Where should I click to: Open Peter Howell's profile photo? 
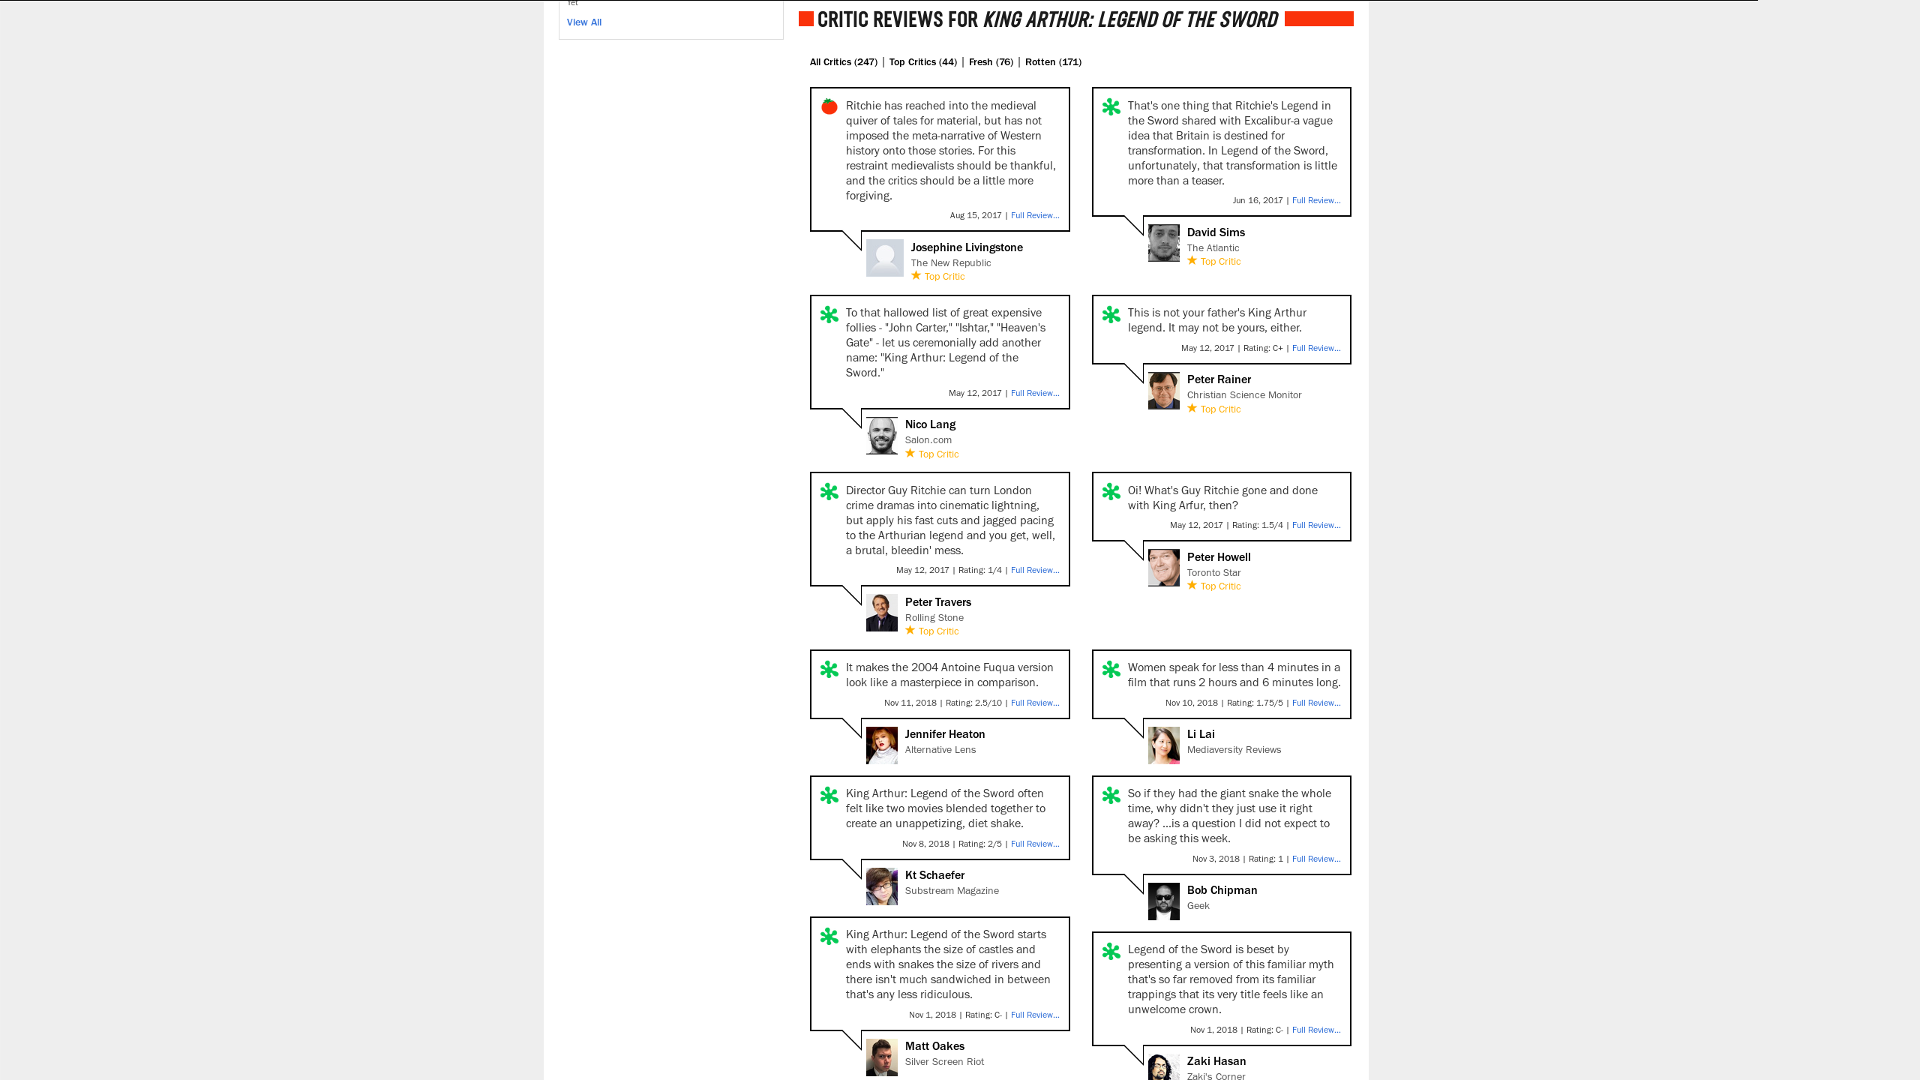click(x=1164, y=568)
